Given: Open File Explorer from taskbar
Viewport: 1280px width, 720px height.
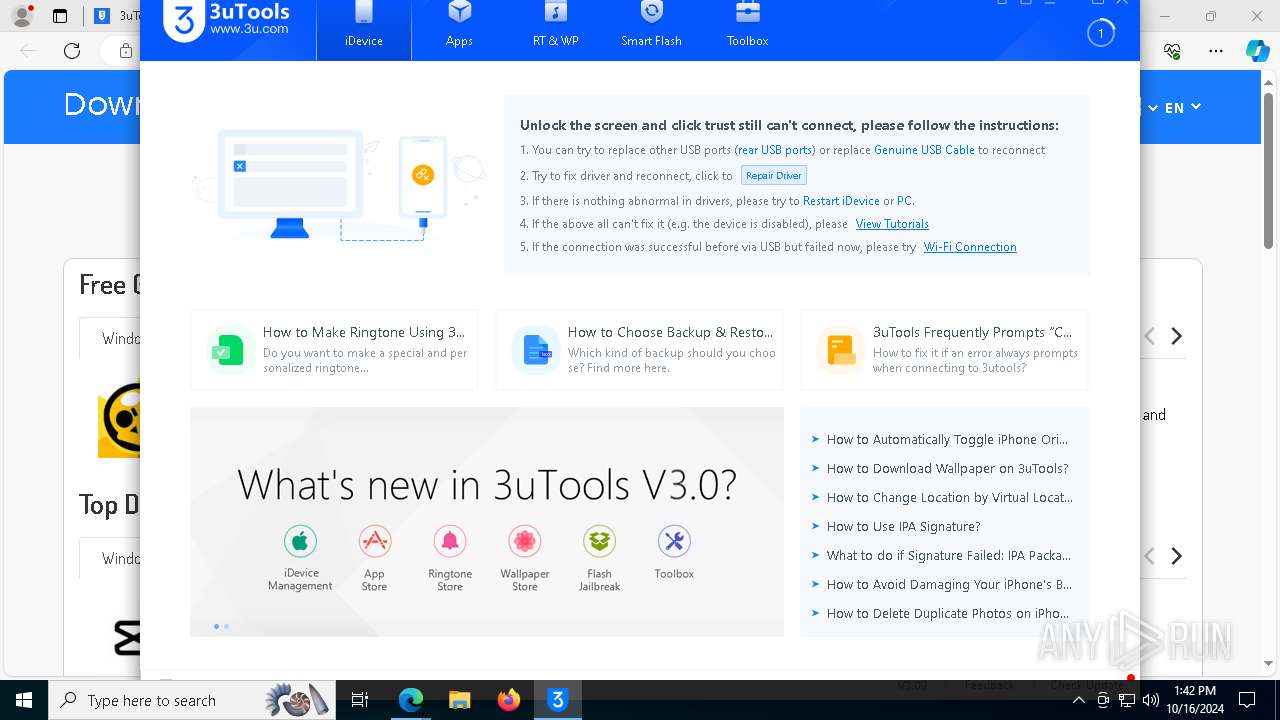Looking at the screenshot, I should tap(460, 700).
